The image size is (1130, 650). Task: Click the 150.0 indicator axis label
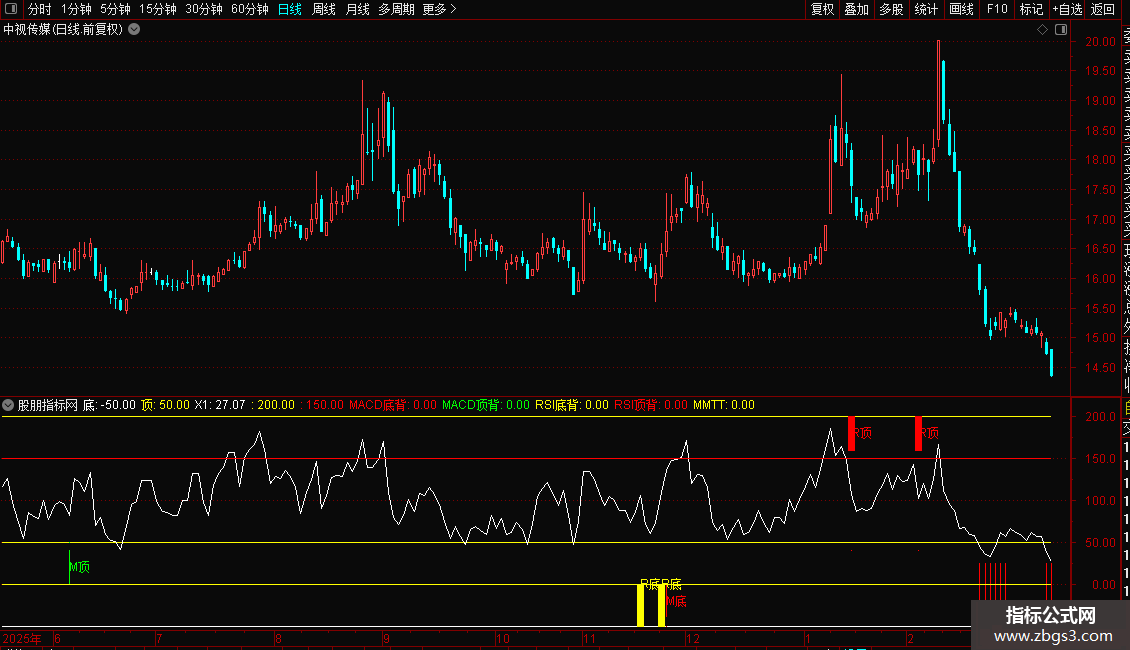click(1100, 458)
